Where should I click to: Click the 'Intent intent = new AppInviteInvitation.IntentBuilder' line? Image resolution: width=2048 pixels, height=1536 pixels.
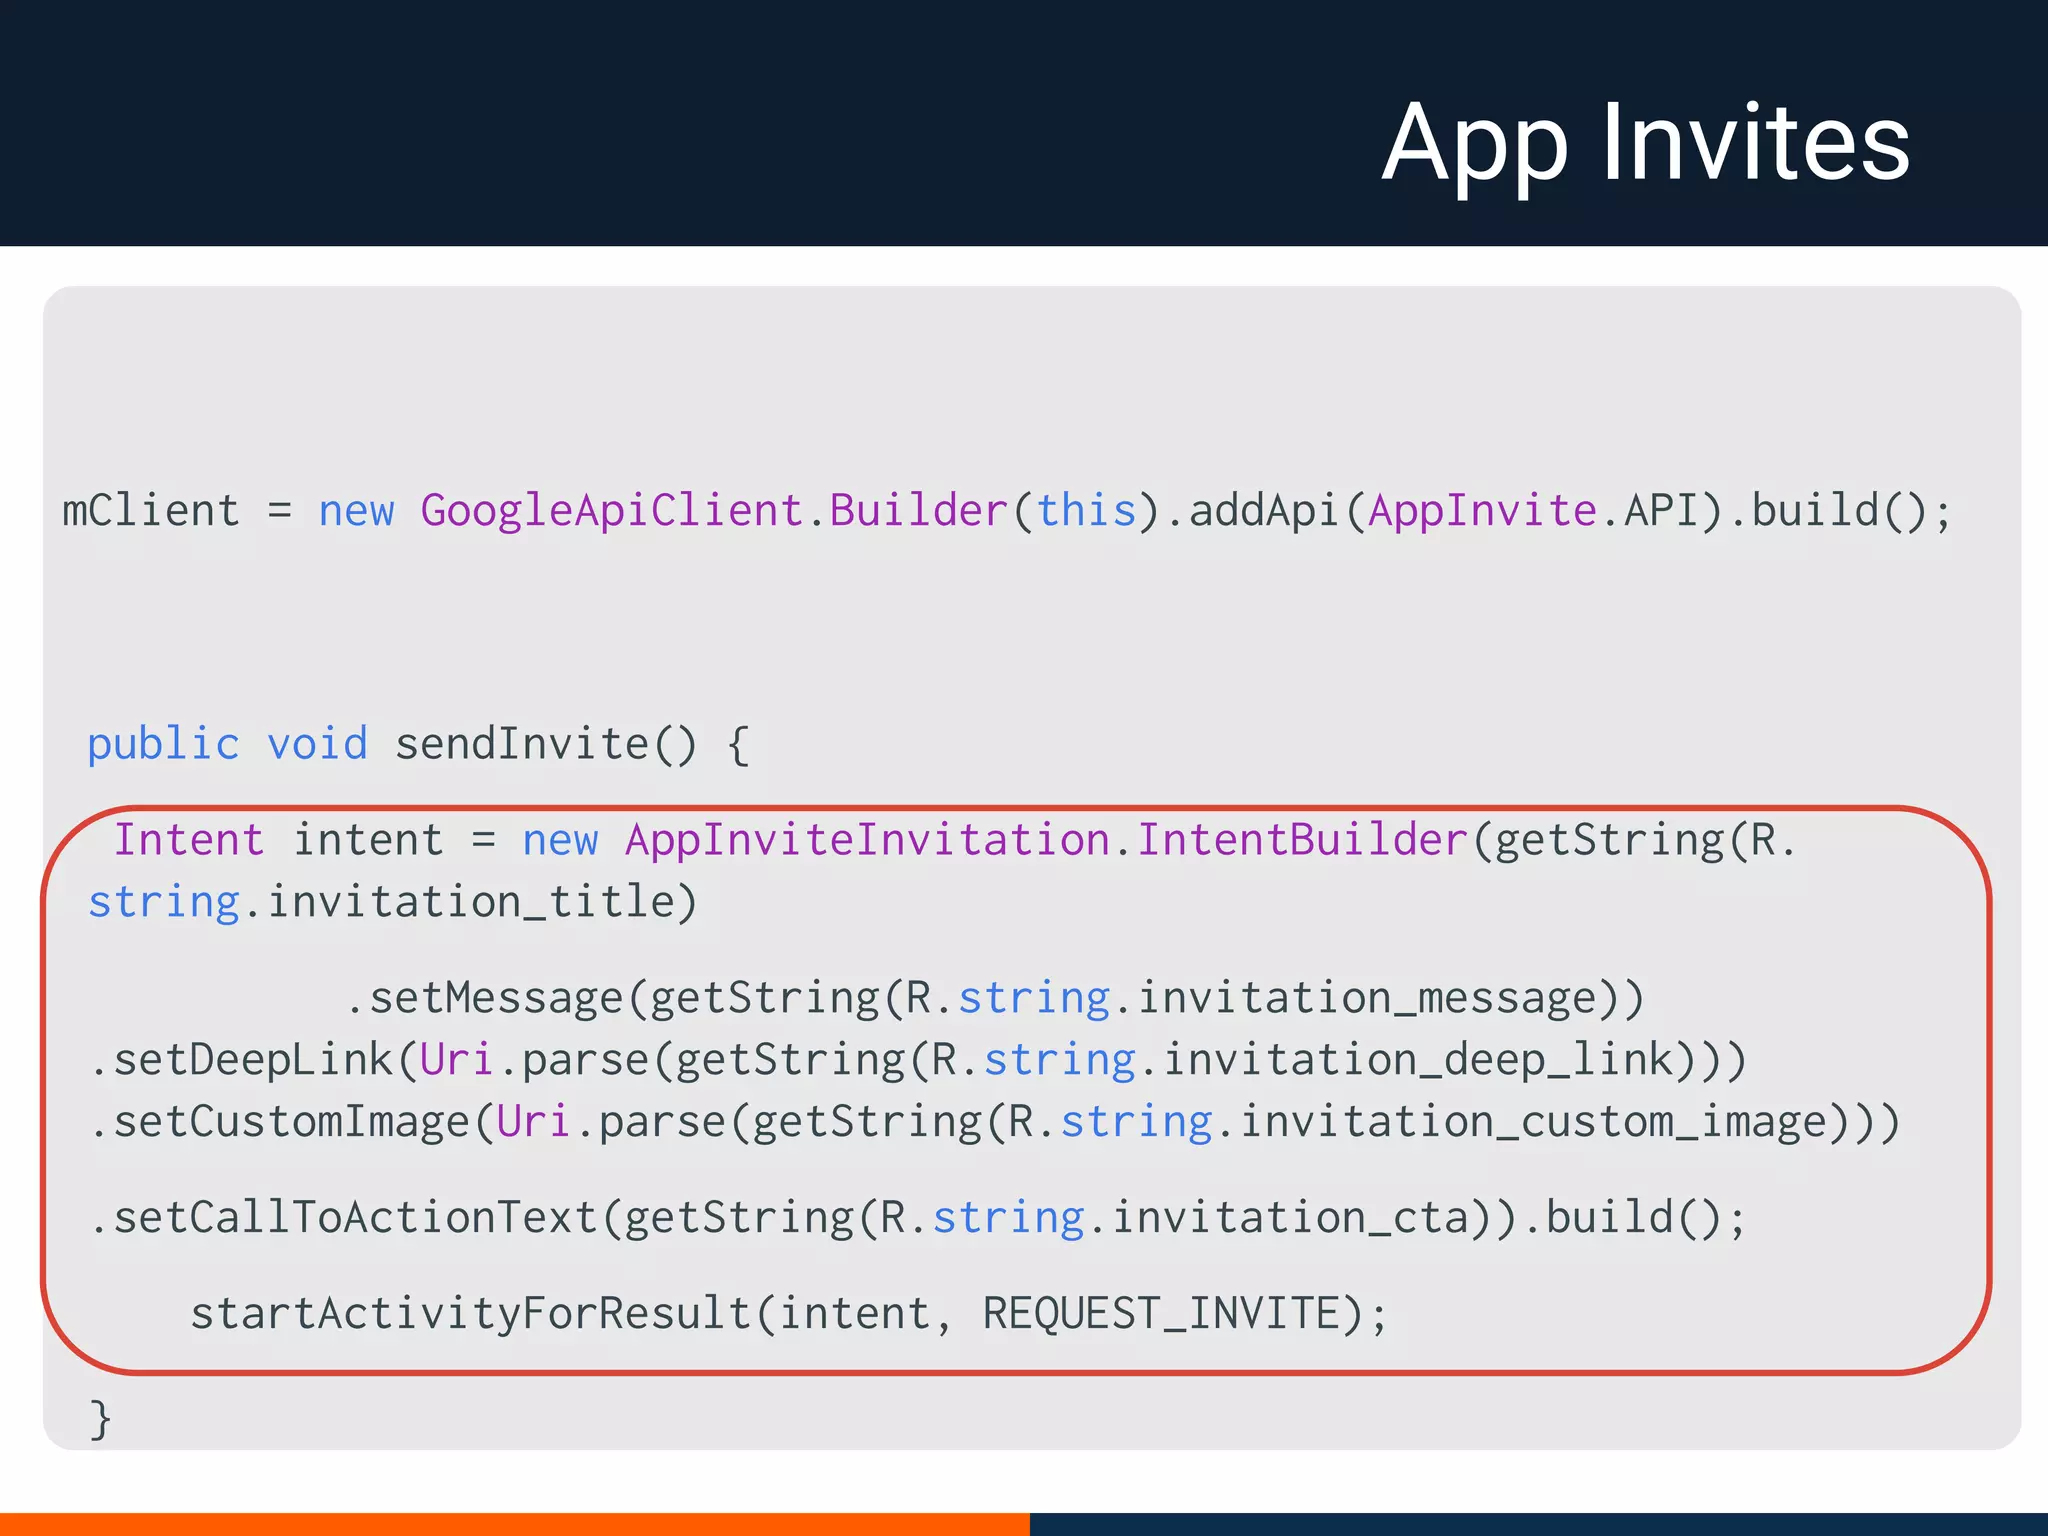[x=955, y=840]
